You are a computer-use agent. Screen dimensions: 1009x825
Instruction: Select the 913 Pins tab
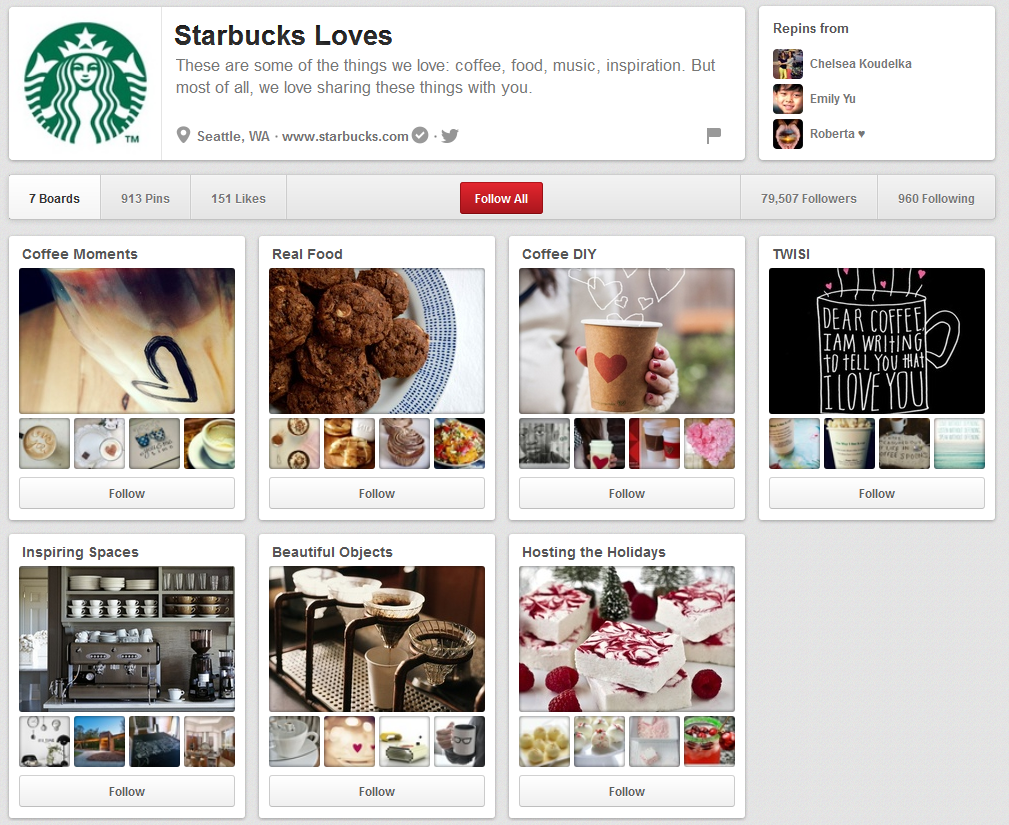[x=145, y=198]
